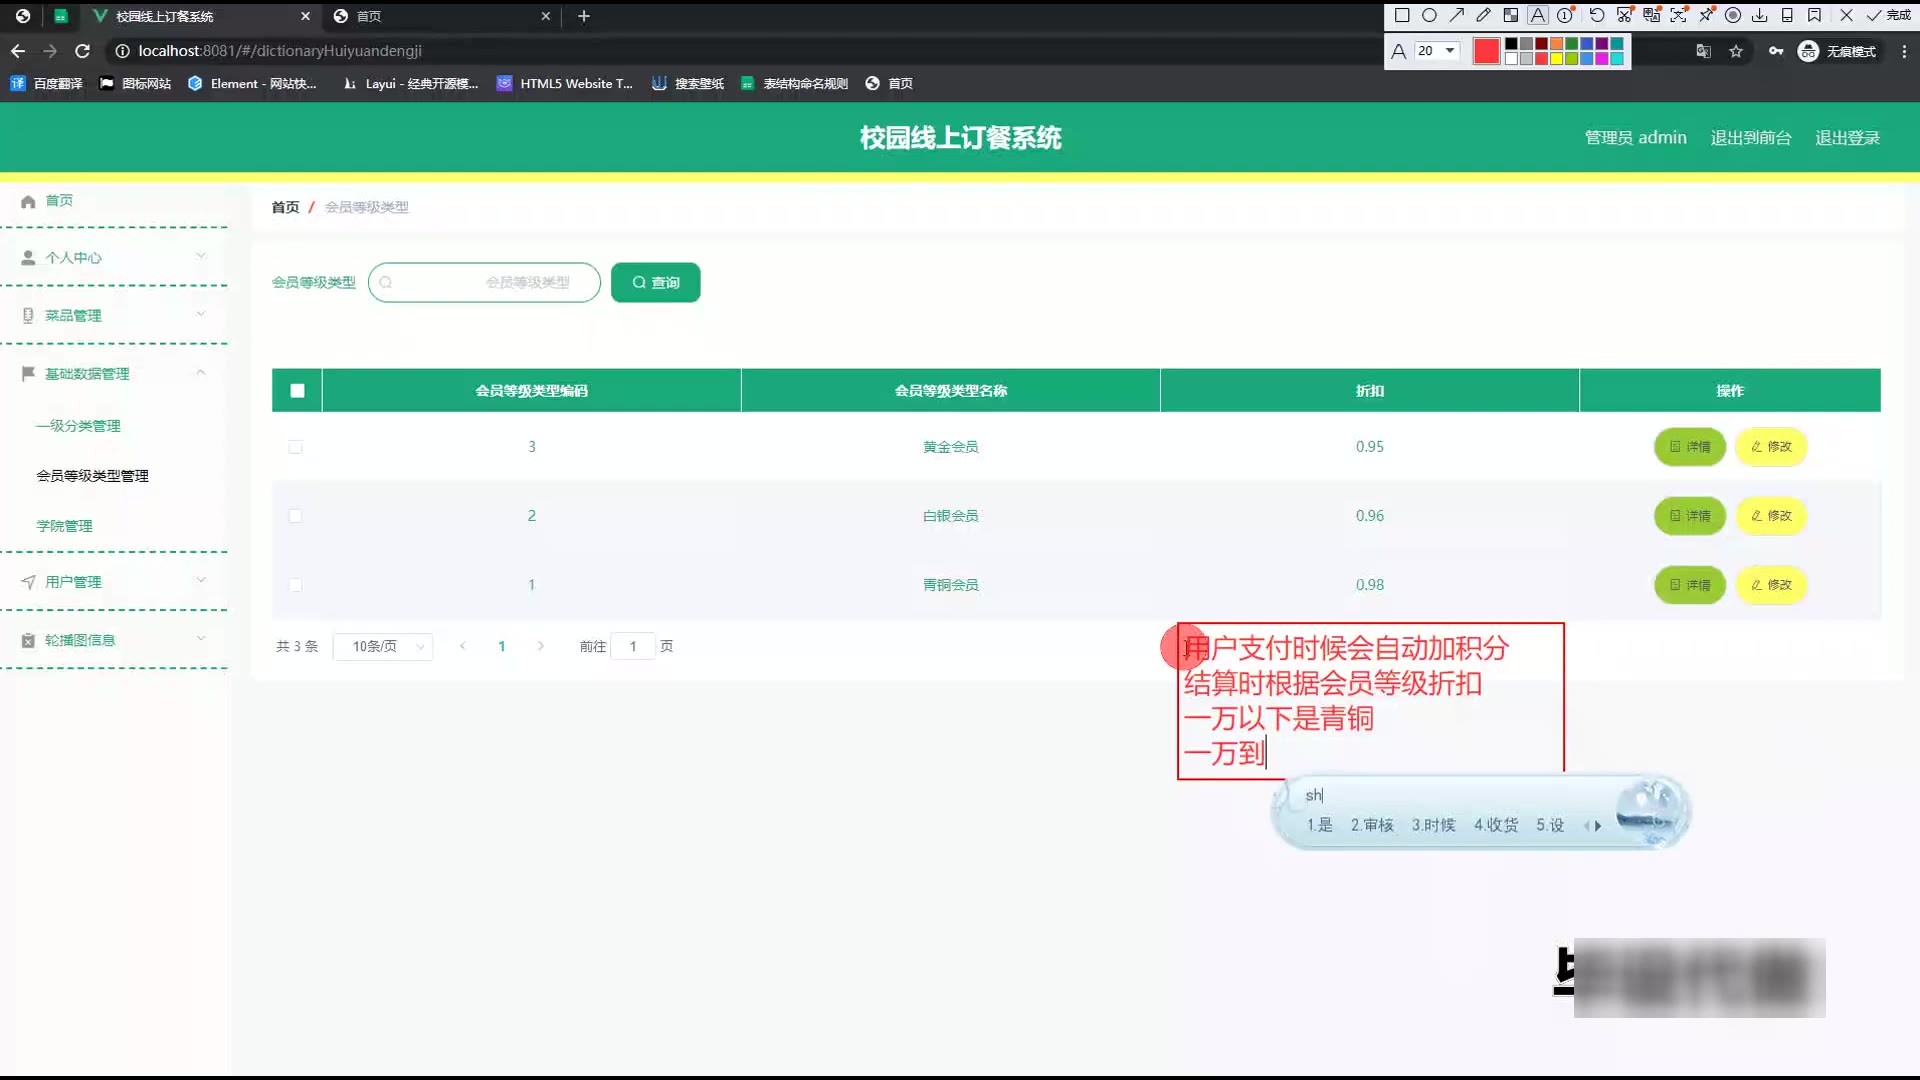Open the browser three-dot menu
Image resolution: width=1920 pixels, height=1080 pixels.
point(1904,51)
